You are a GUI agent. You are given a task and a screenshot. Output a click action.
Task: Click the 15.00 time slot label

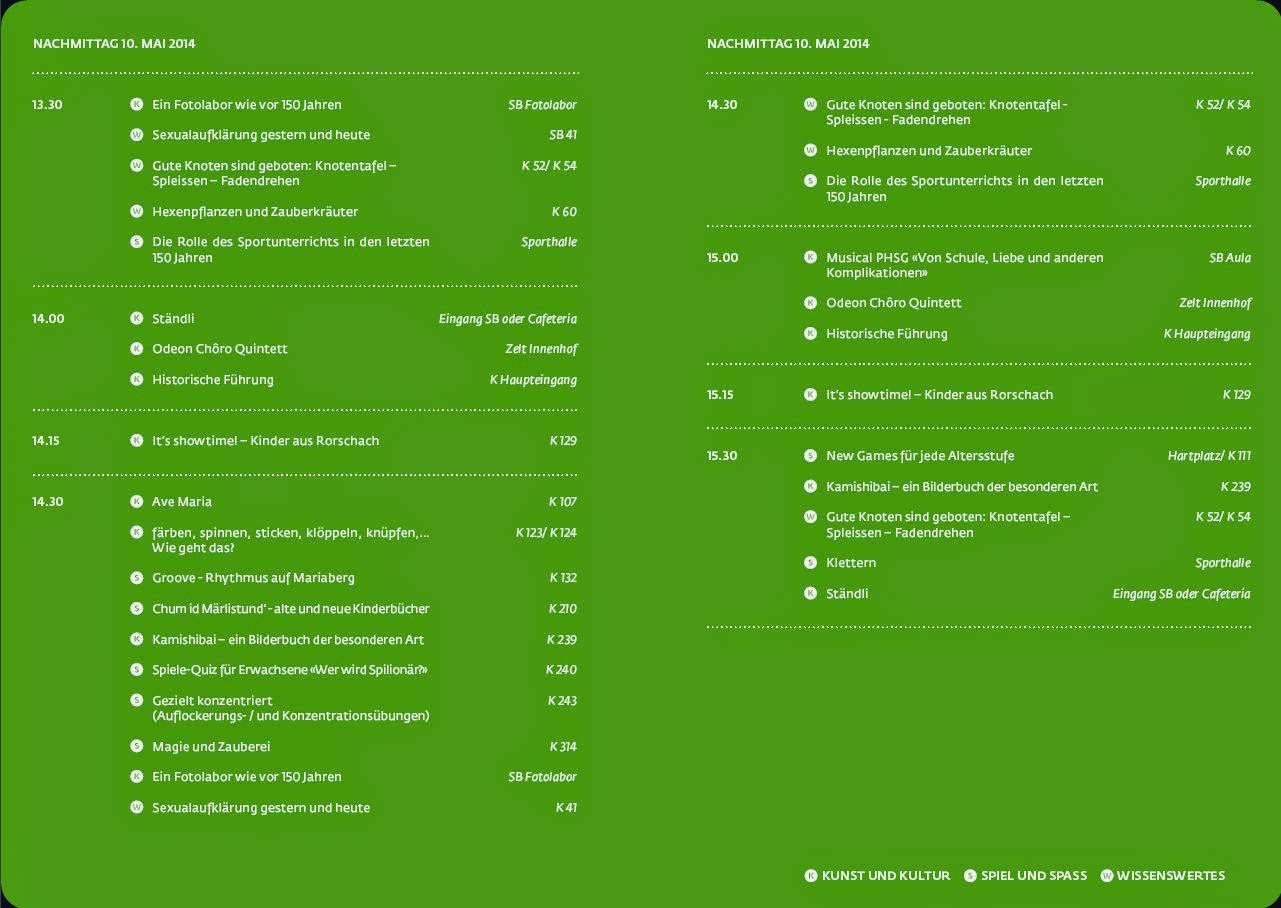pyautogui.click(x=722, y=258)
